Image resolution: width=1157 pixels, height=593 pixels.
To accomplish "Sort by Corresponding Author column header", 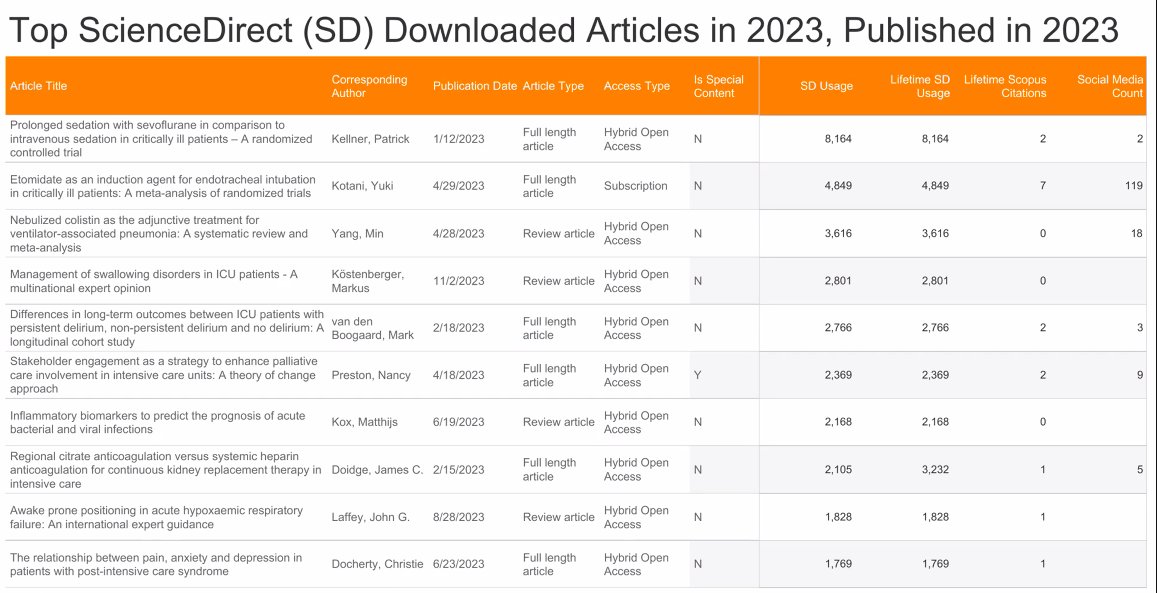I will (369, 86).
